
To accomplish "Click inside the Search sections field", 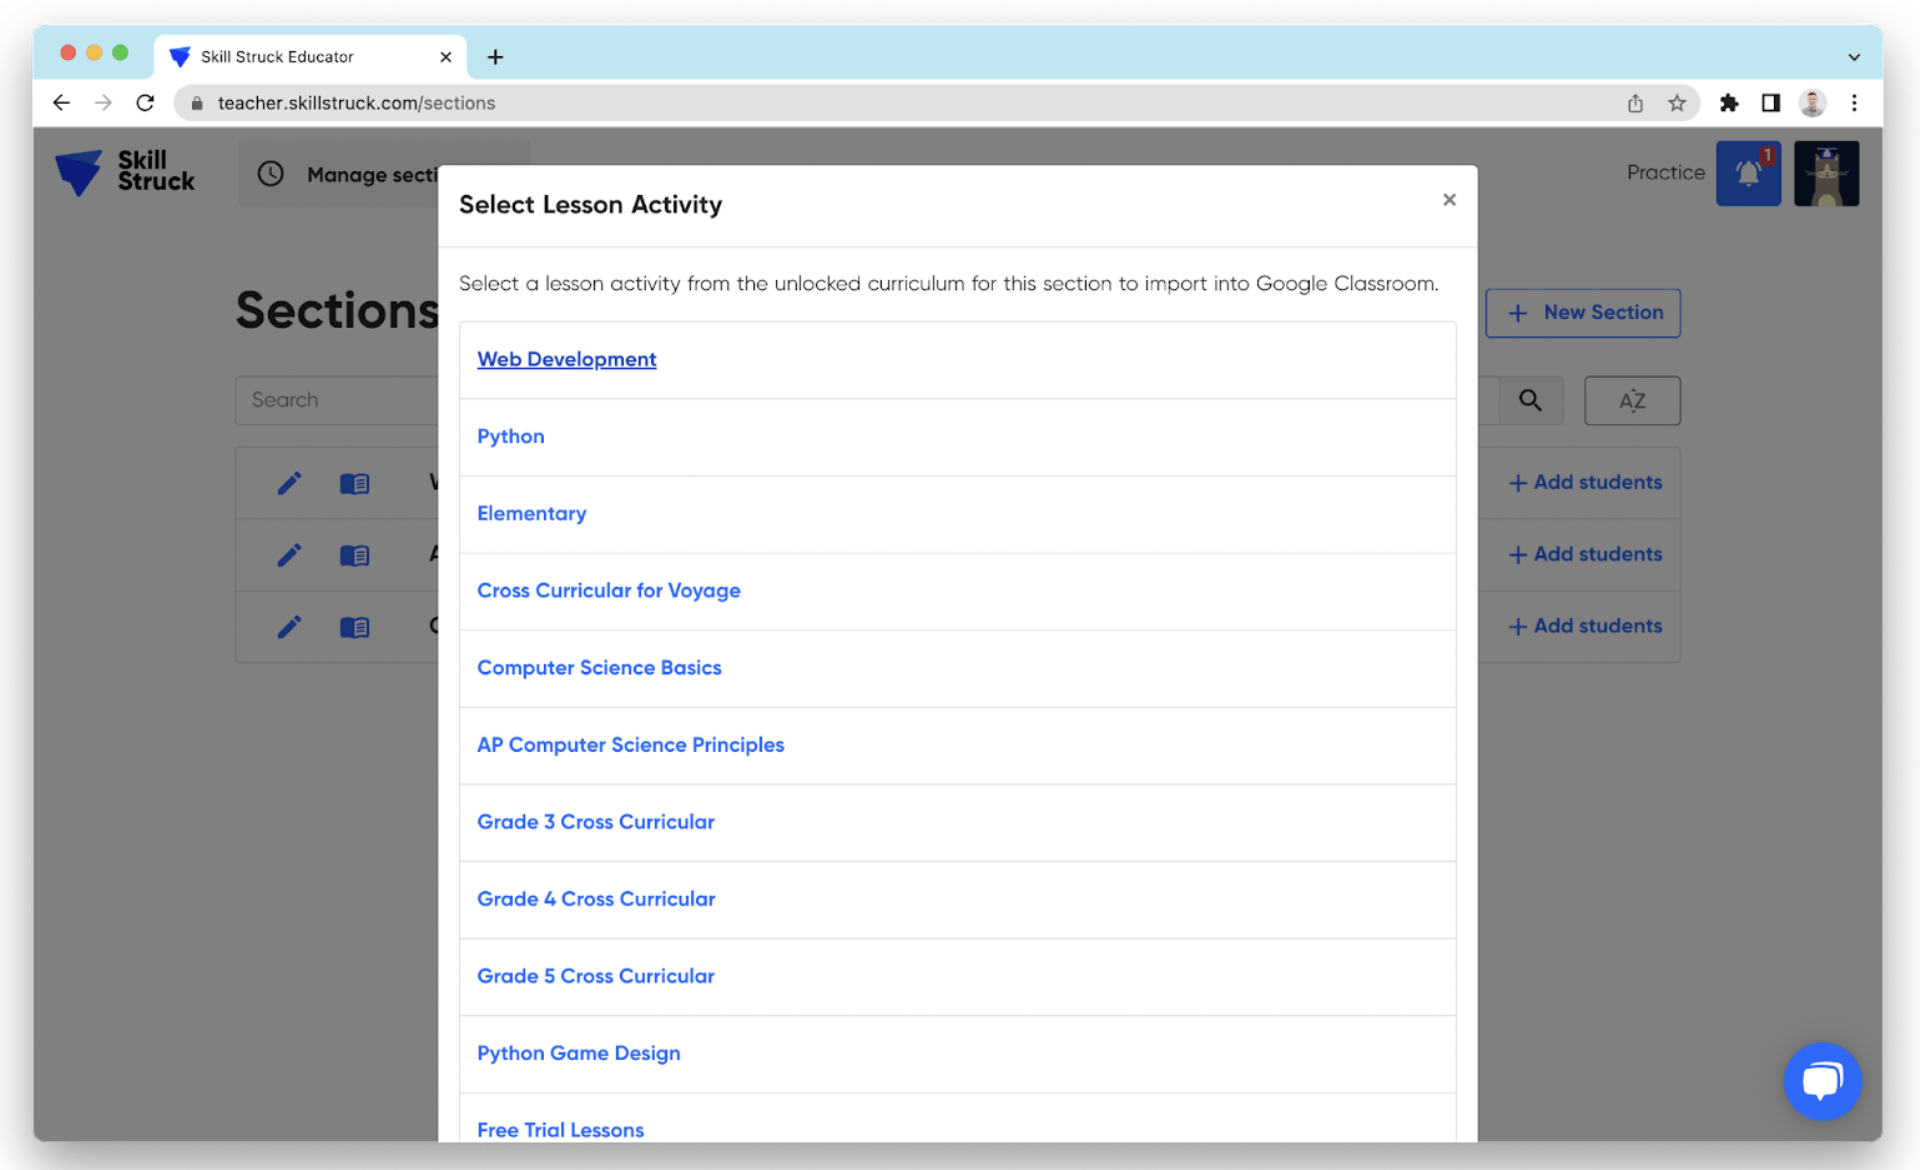I will click(330, 400).
